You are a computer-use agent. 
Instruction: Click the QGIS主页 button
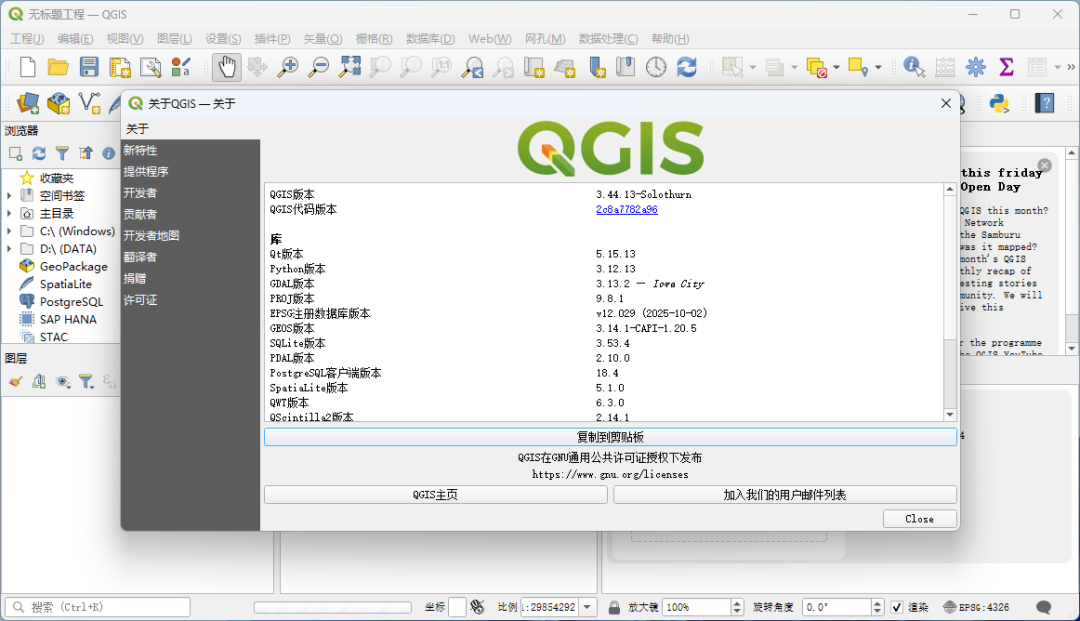click(x=435, y=494)
